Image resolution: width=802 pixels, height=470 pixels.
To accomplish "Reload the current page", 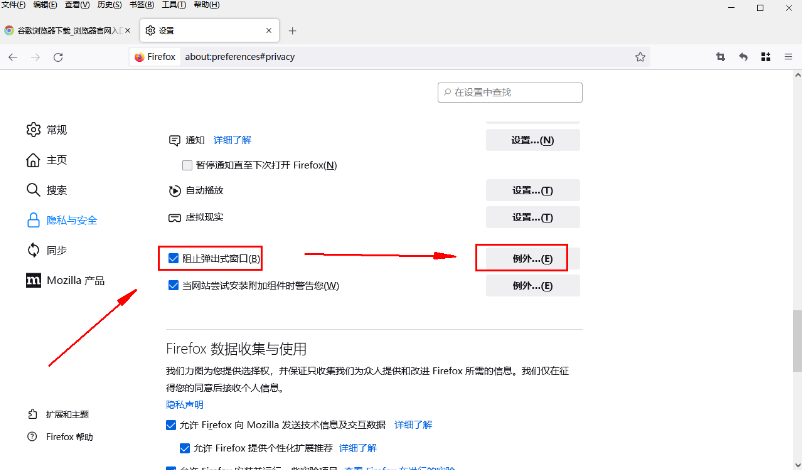I will pos(58,57).
